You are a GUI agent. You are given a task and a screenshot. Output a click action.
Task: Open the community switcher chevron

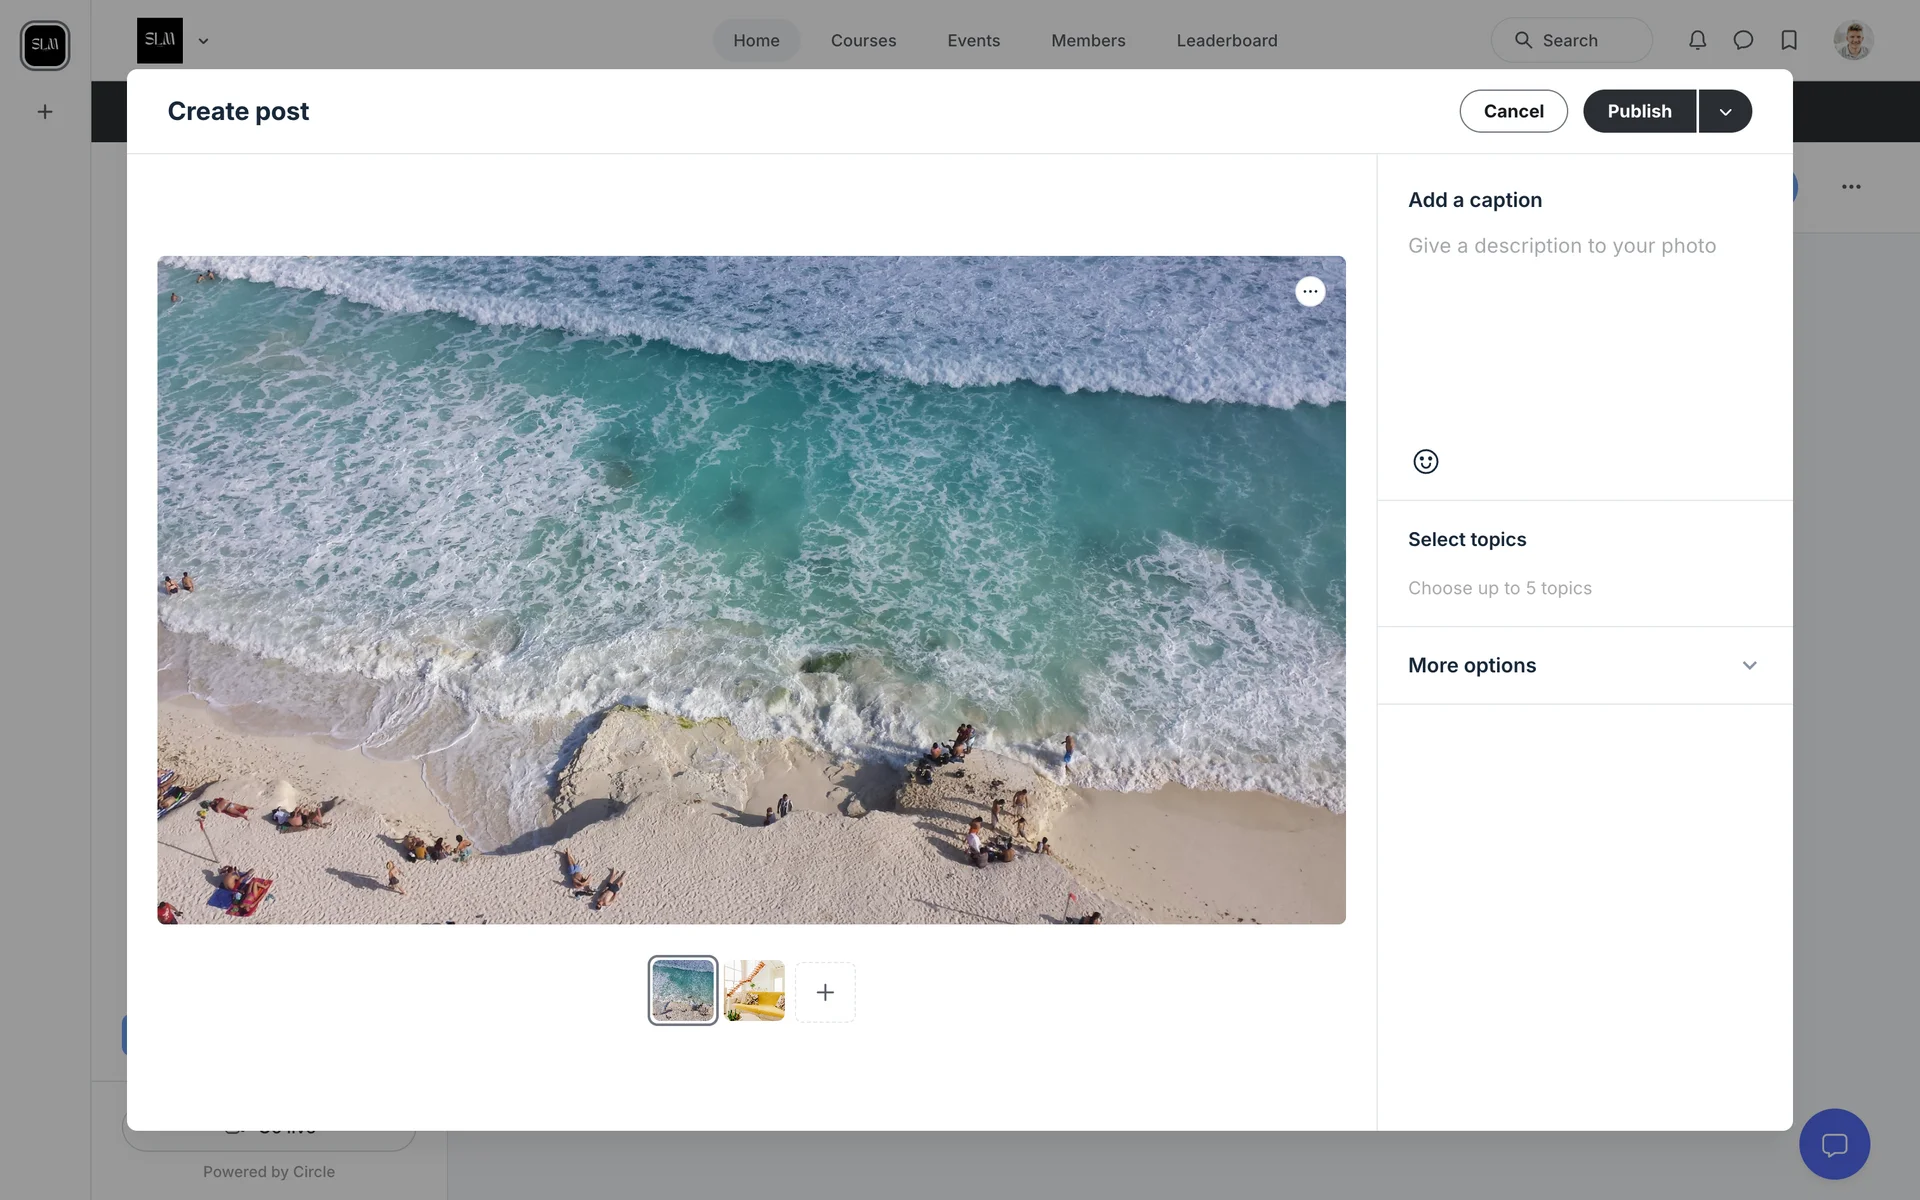tap(203, 41)
